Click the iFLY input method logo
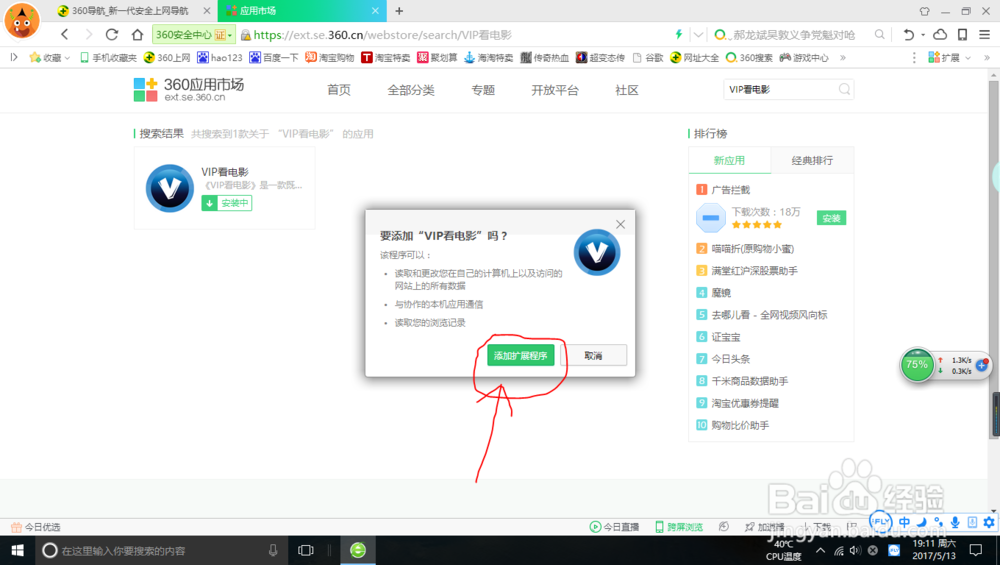 (880, 522)
